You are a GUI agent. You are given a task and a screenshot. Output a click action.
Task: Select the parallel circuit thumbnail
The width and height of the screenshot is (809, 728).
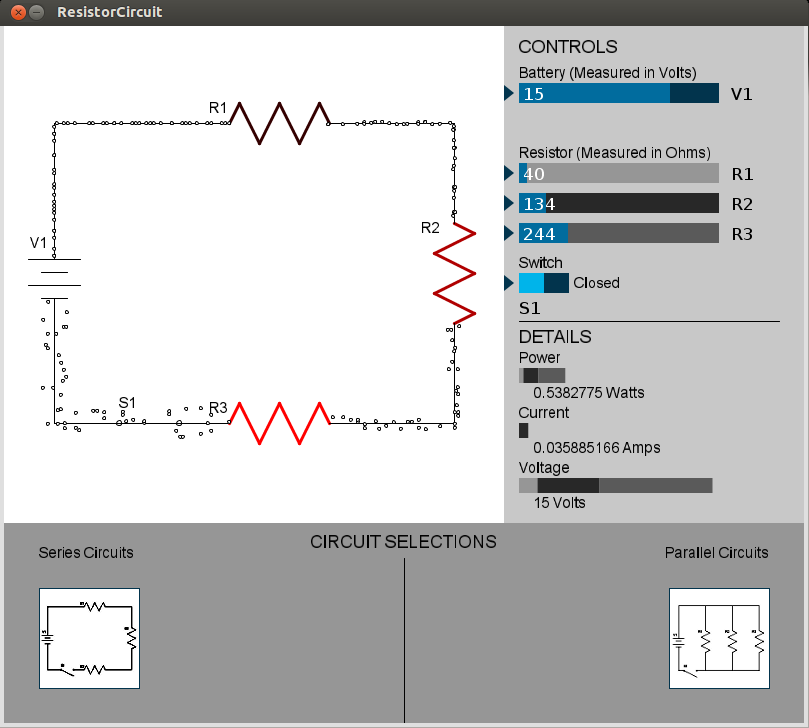718,638
